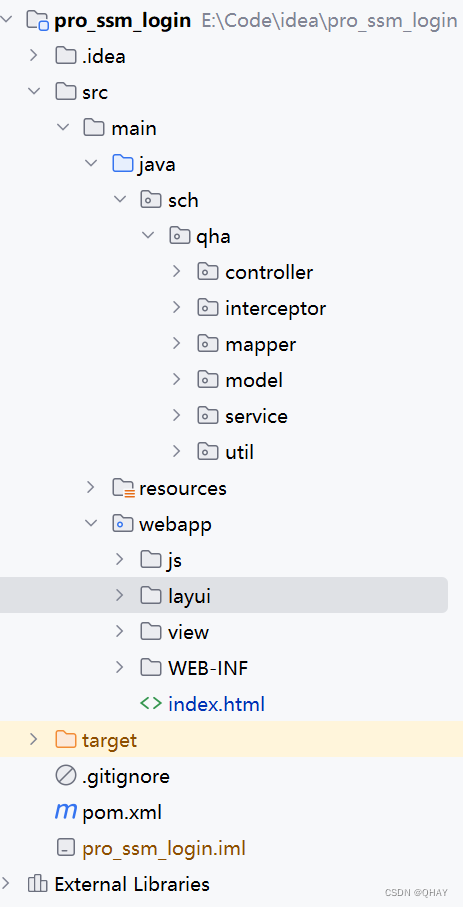Click the Maven pom.xml file icon
This screenshot has height=907, width=463.
[x=65, y=812]
